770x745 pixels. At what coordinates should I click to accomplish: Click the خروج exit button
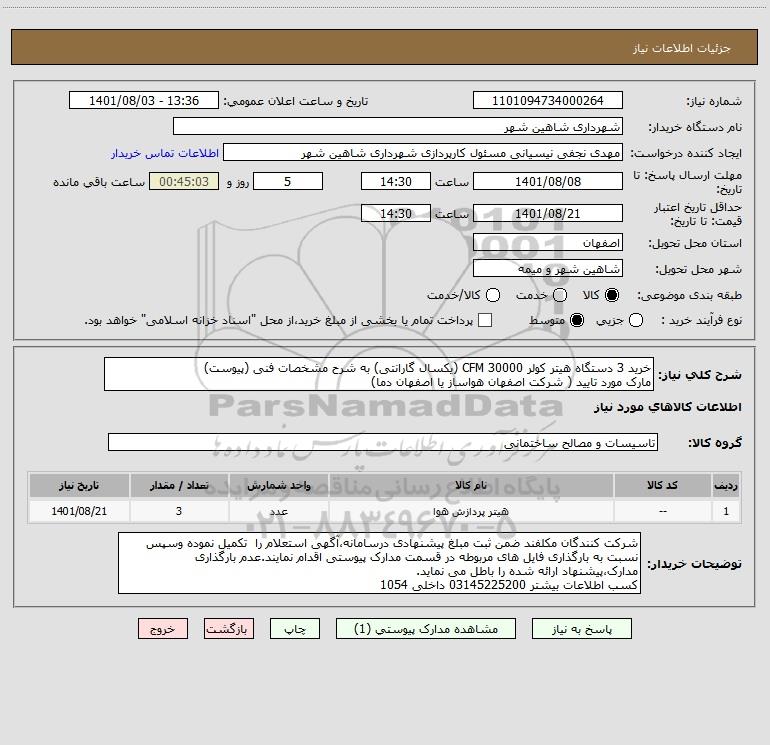pyautogui.click(x=163, y=629)
